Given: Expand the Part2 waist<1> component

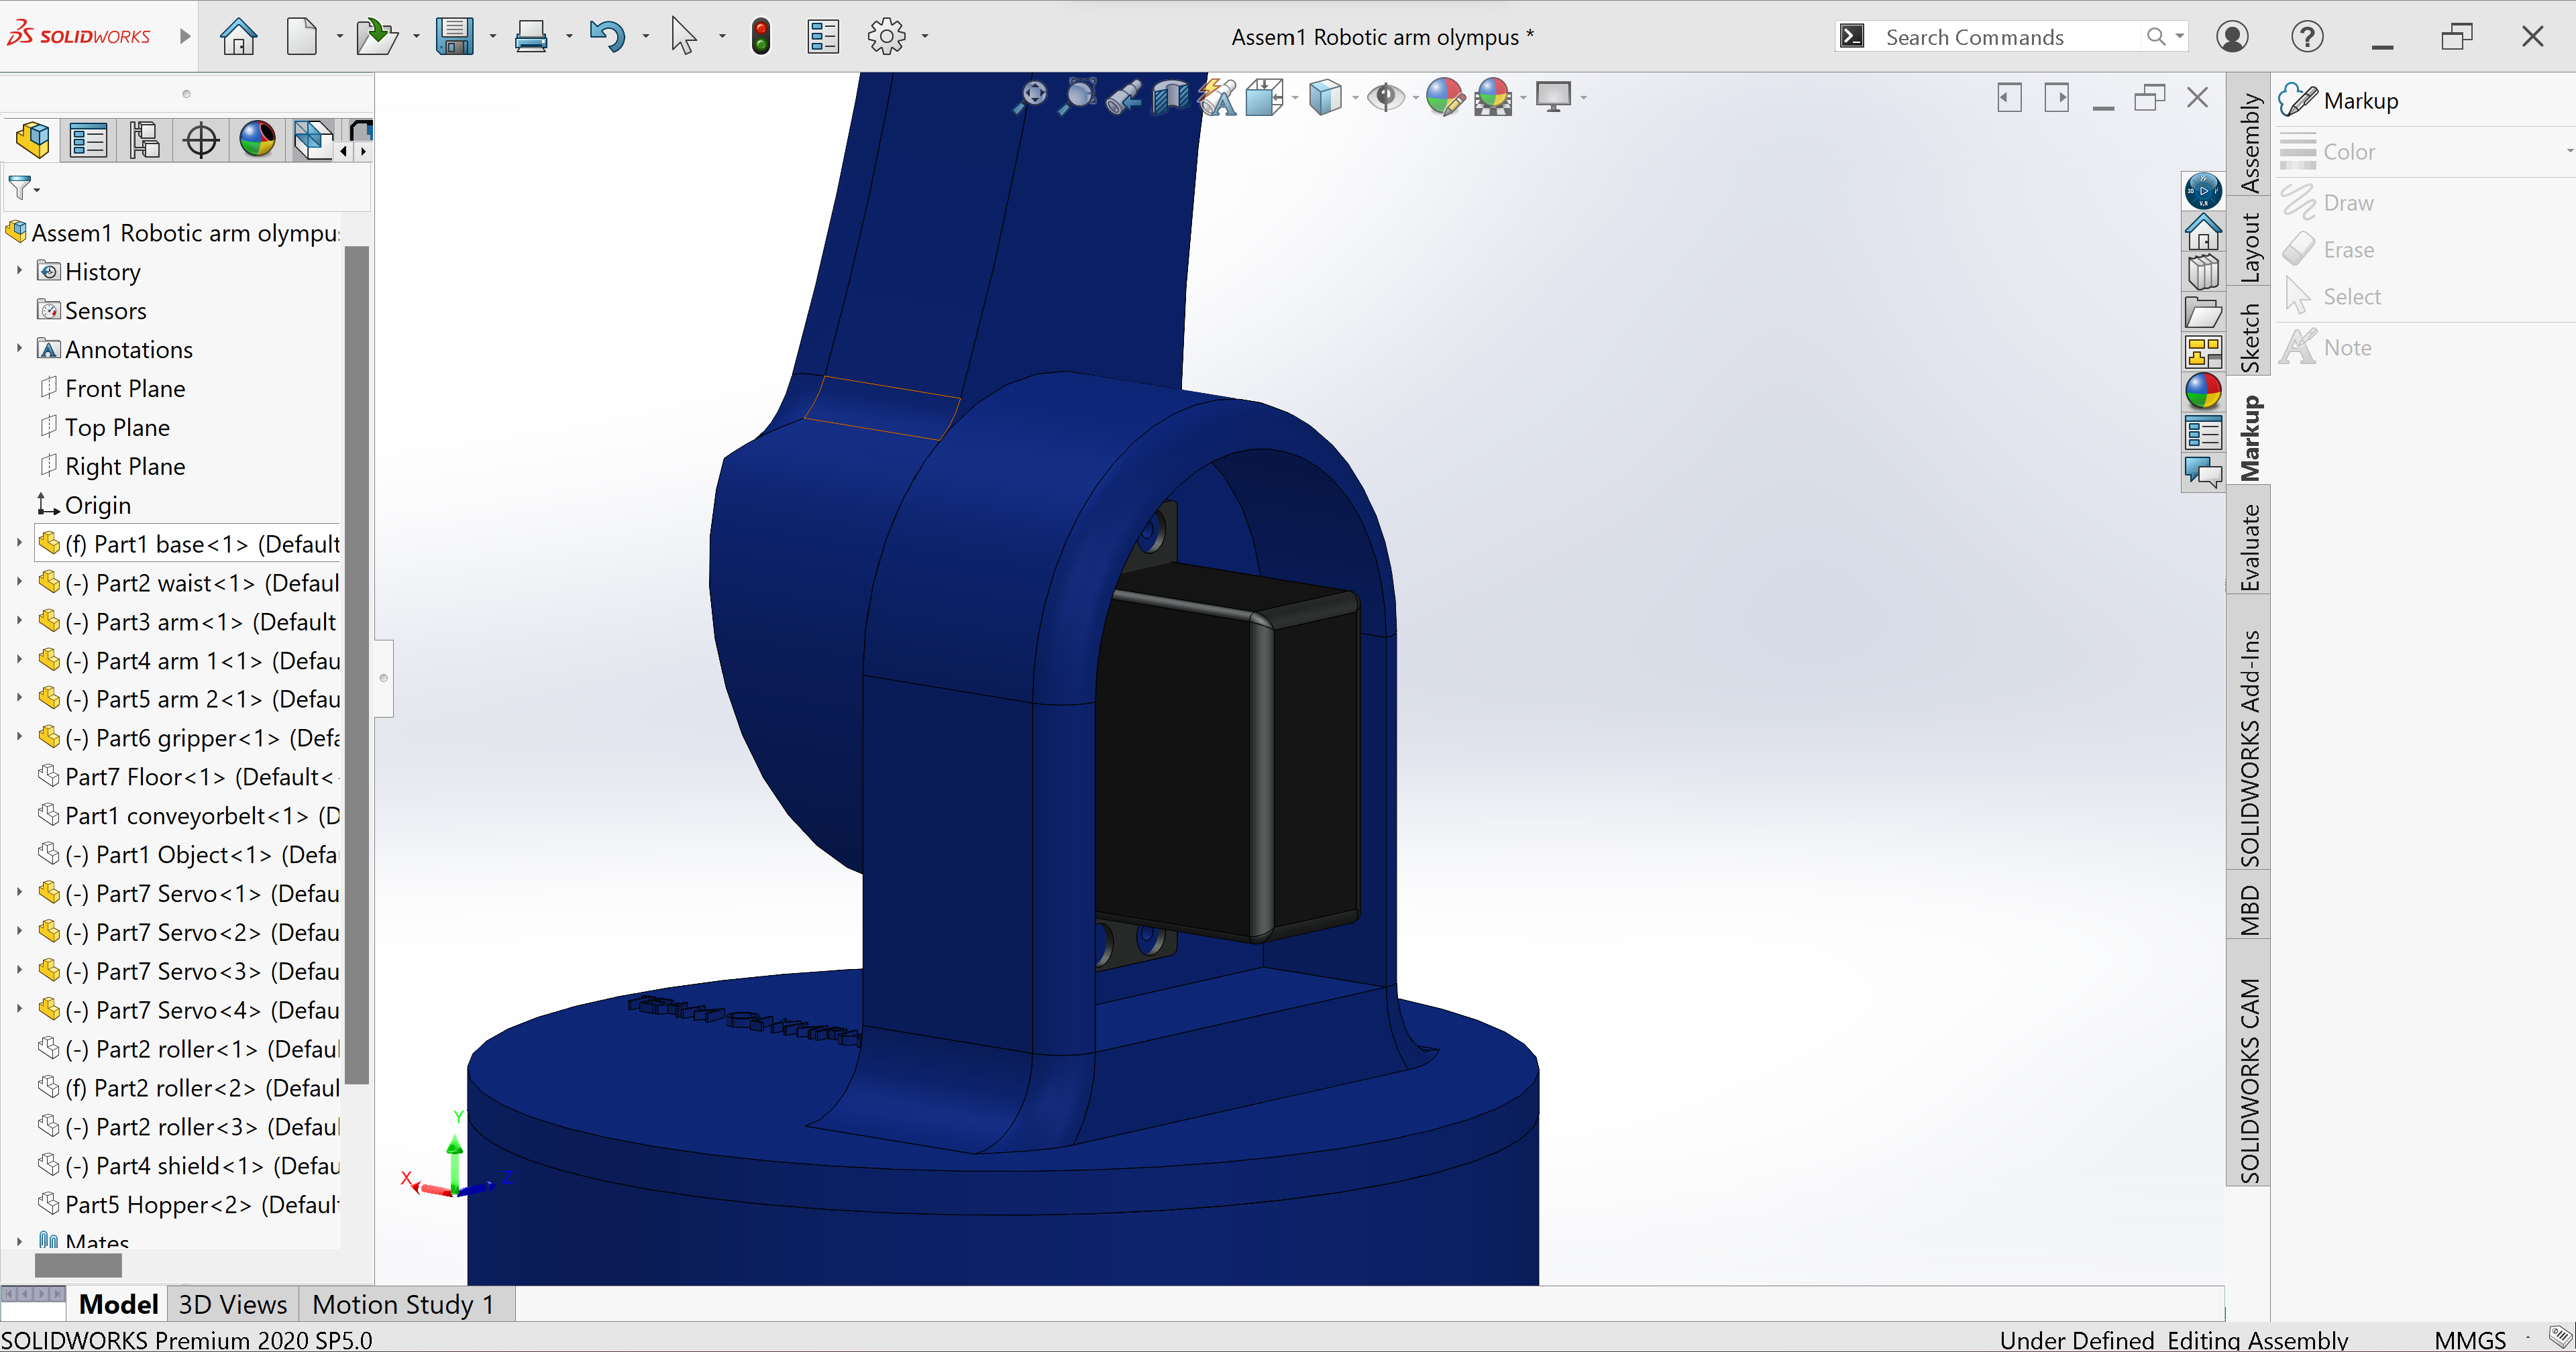Looking at the screenshot, I should [x=19, y=582].
